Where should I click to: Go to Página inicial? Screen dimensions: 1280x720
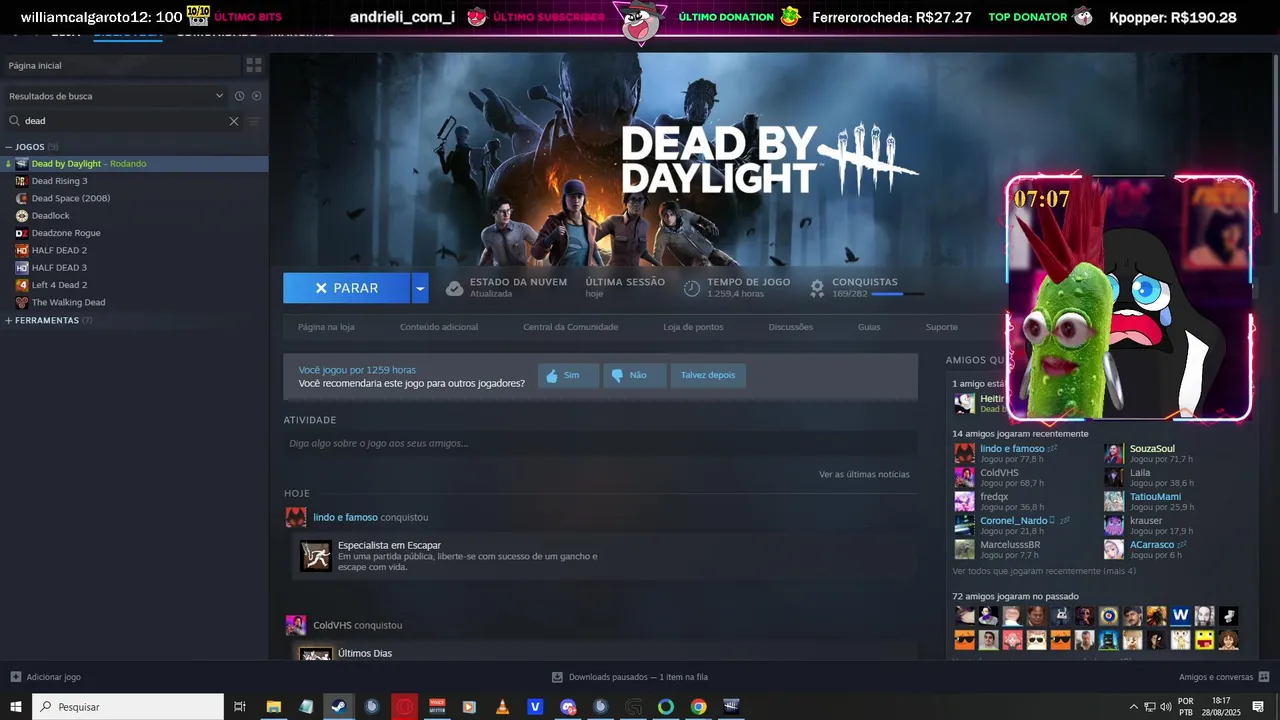pyautogui.click(x=35, y=65)
